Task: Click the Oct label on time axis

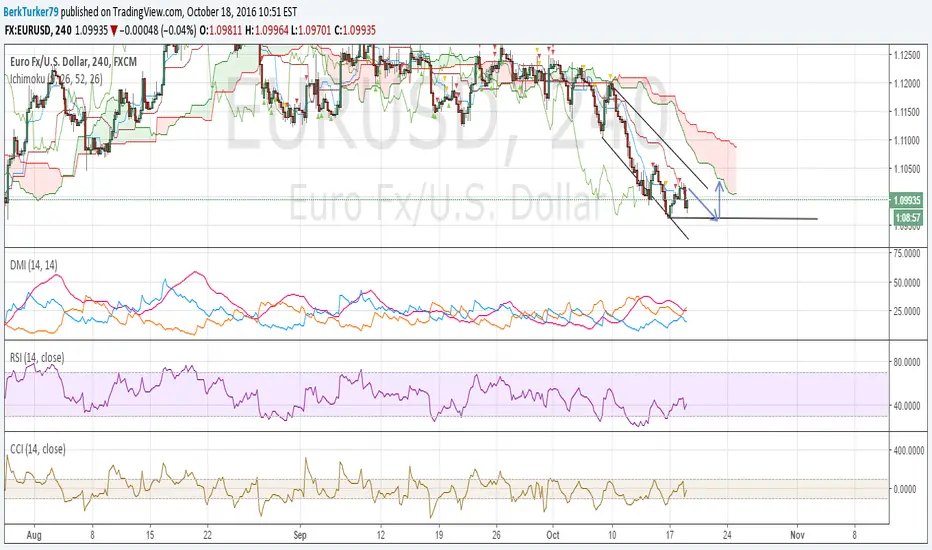Action: coord(553,535)
